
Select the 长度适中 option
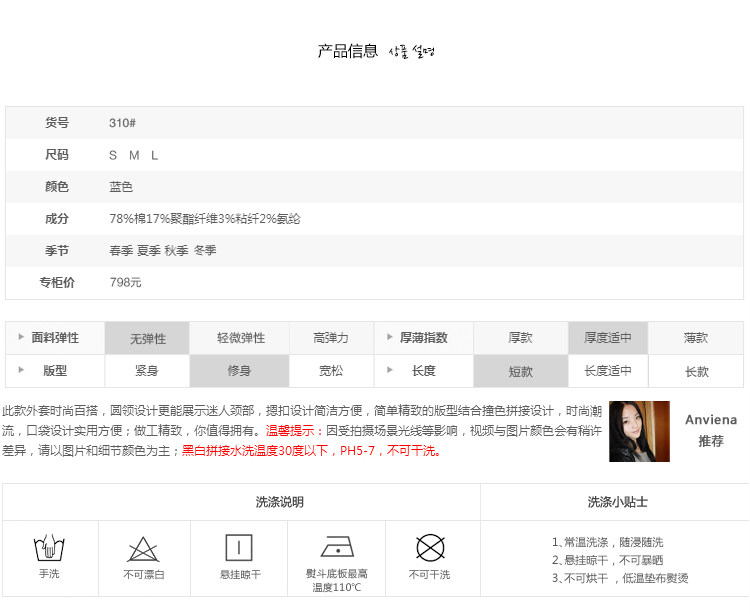[x=608, y=371]
